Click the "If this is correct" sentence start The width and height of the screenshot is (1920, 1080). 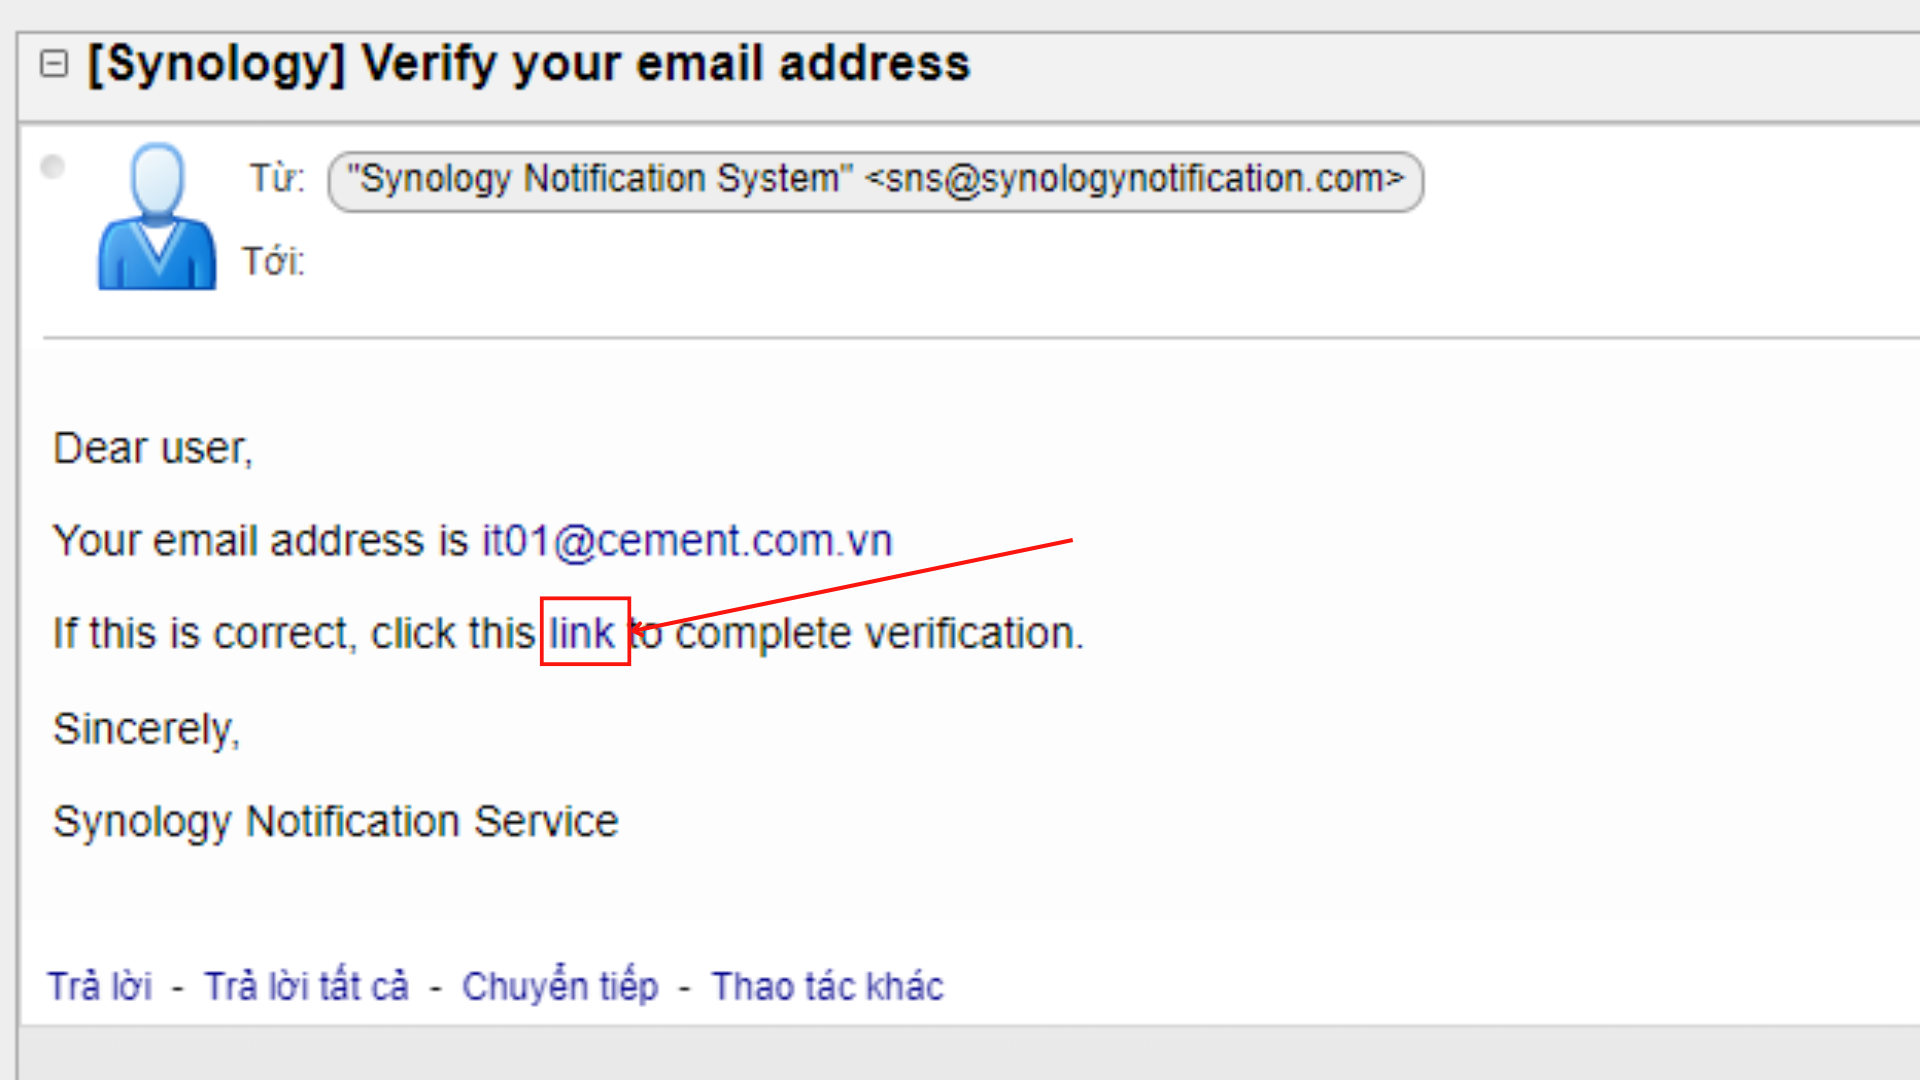coord(200,634)
